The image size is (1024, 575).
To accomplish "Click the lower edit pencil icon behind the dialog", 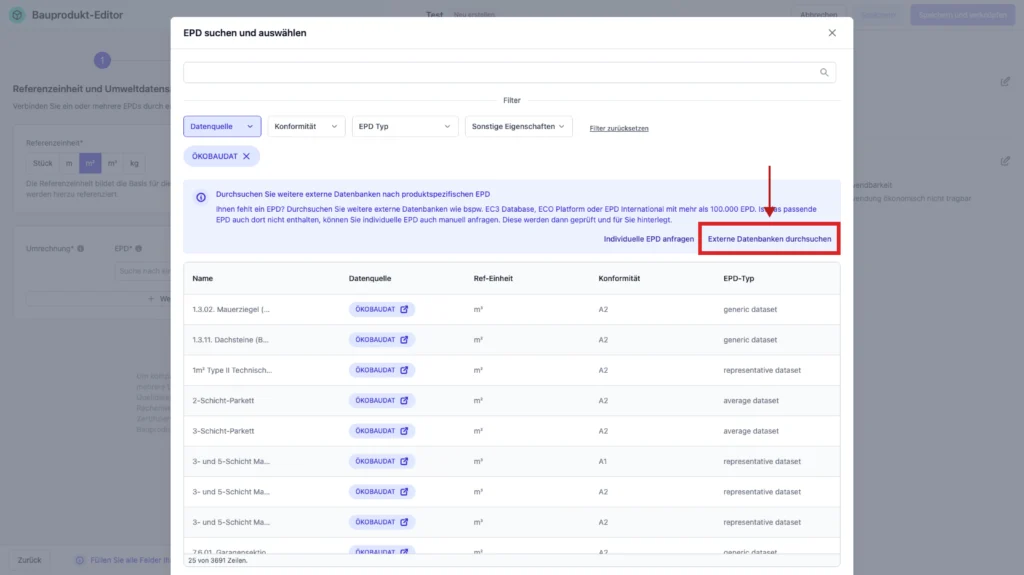I will click(1005, 161).
